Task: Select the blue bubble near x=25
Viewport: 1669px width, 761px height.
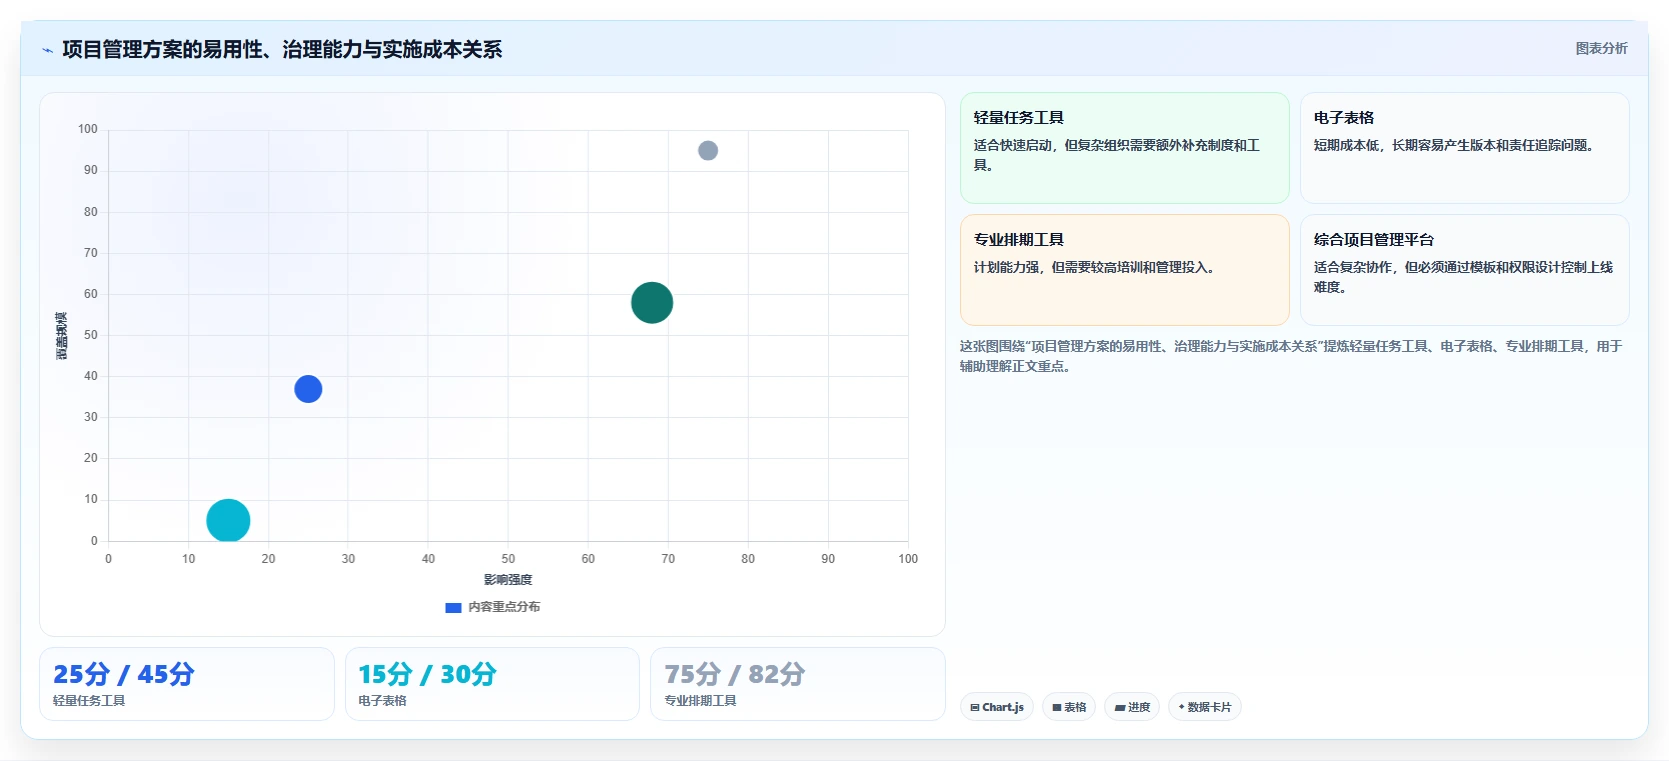Action: click(308, 389)
